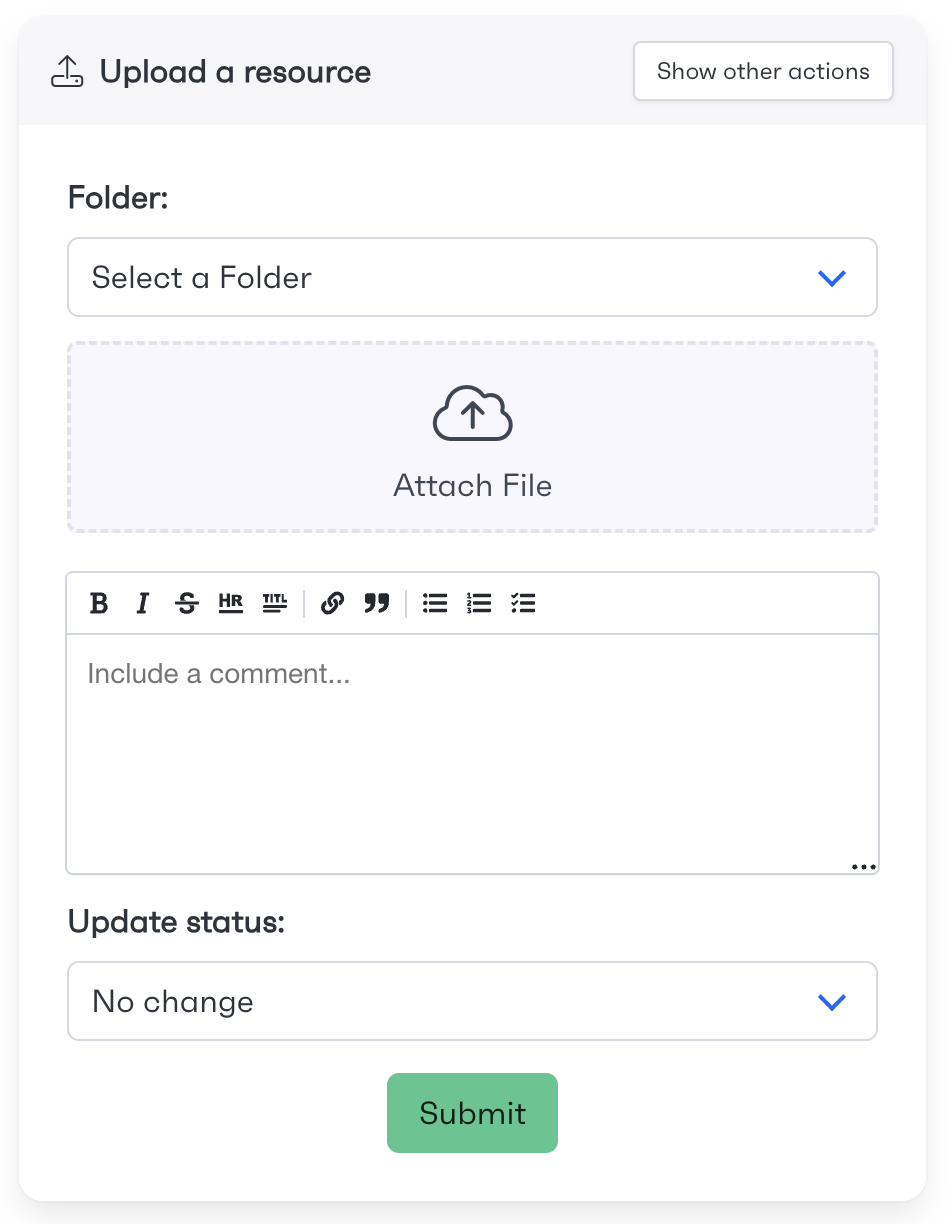Image resolution: width=950 pixels, height=1224 pixels.
Task: Click the No change chevron arrow
Action: tap(832, 1002)
